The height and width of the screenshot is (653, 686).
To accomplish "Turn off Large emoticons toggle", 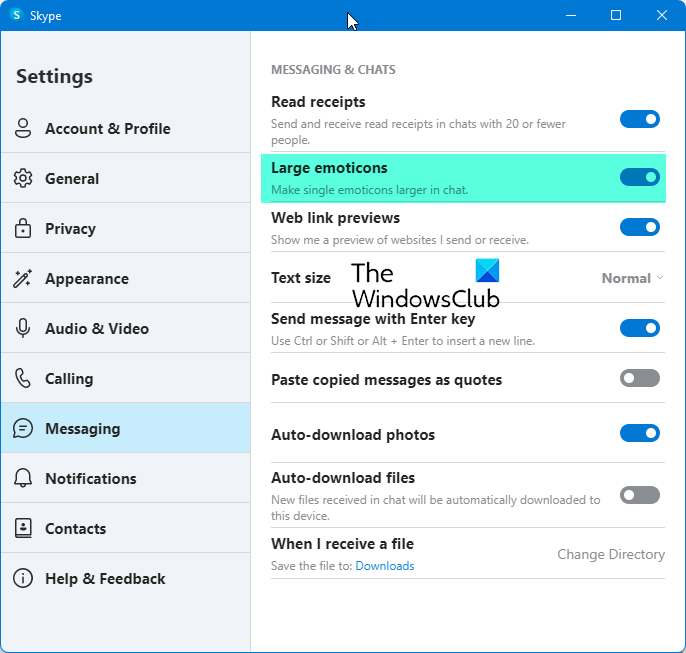I will coord(640,177).
